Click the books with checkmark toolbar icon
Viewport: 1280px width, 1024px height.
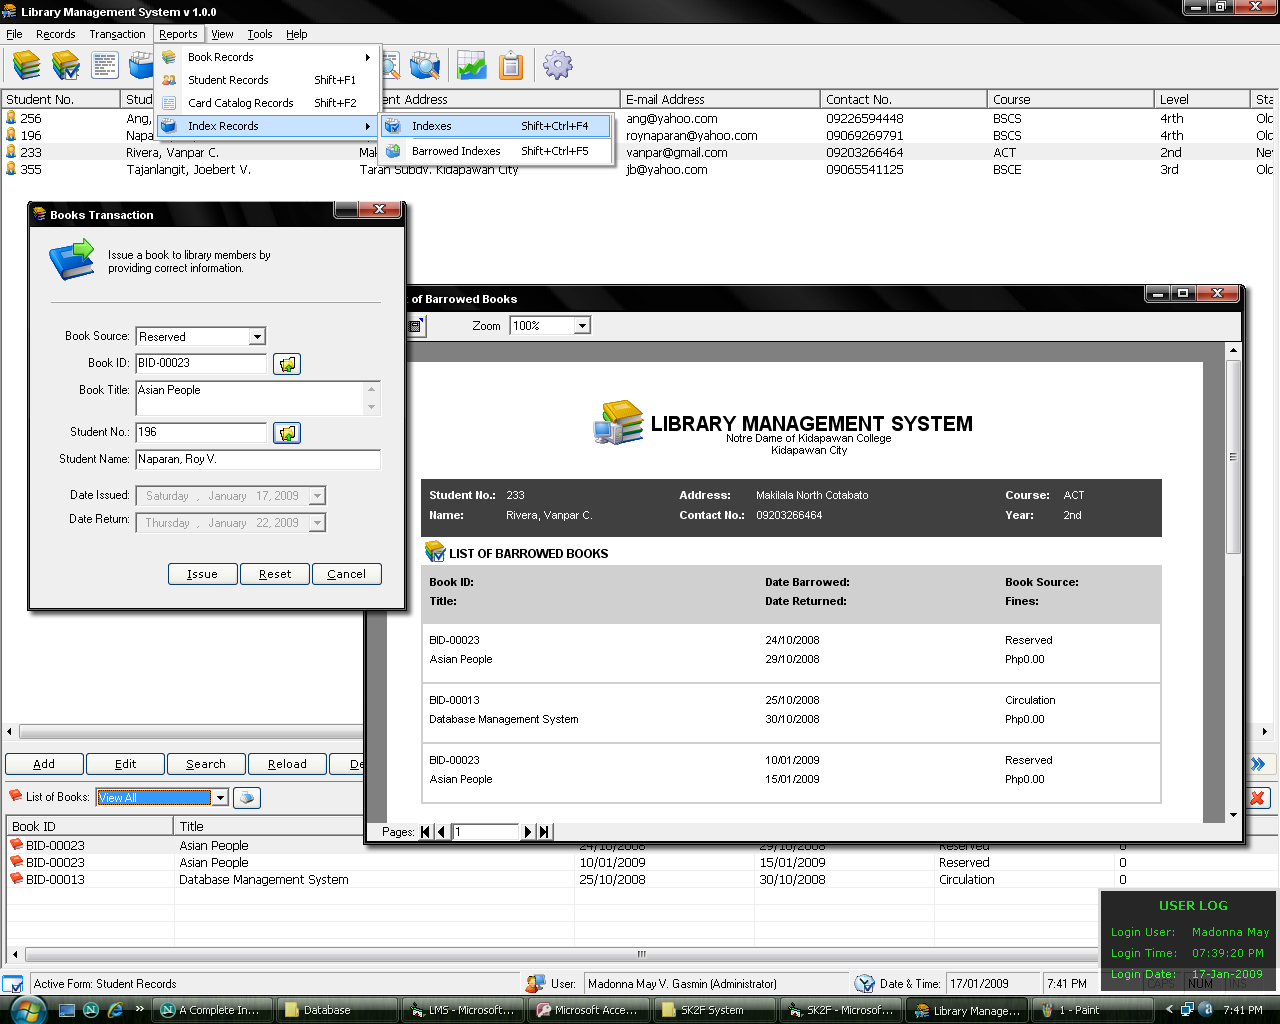pyautogui.click(x=66, y=66)
